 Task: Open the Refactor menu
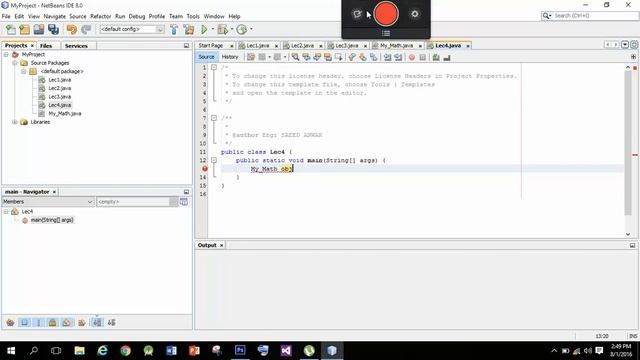(x=100, y=16)
